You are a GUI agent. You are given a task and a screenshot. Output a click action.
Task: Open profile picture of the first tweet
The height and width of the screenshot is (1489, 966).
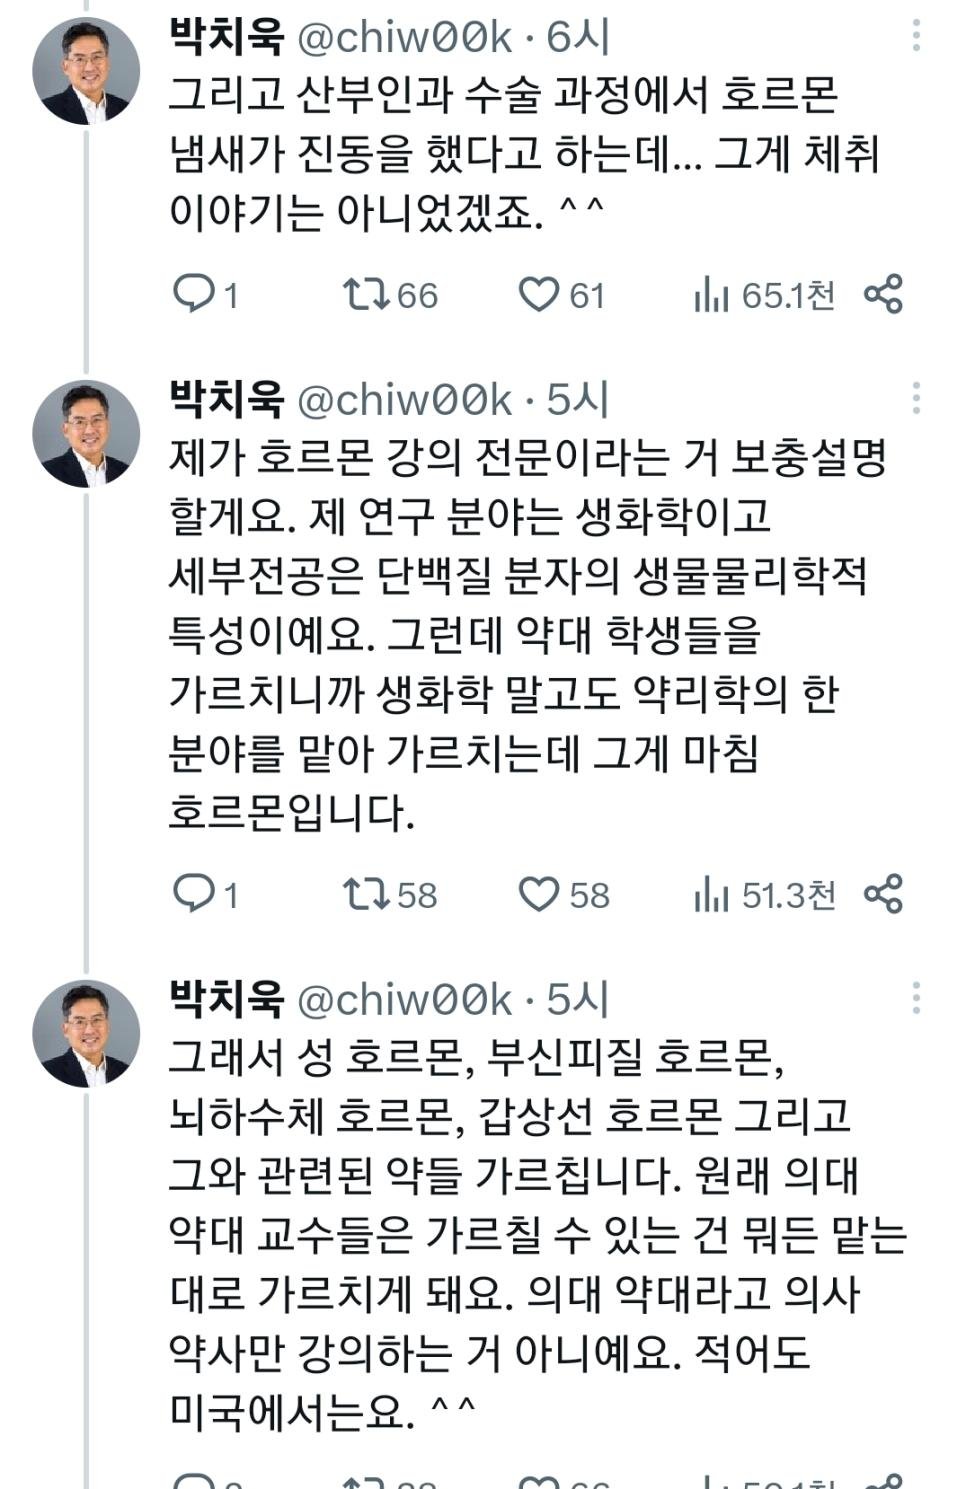86,72
